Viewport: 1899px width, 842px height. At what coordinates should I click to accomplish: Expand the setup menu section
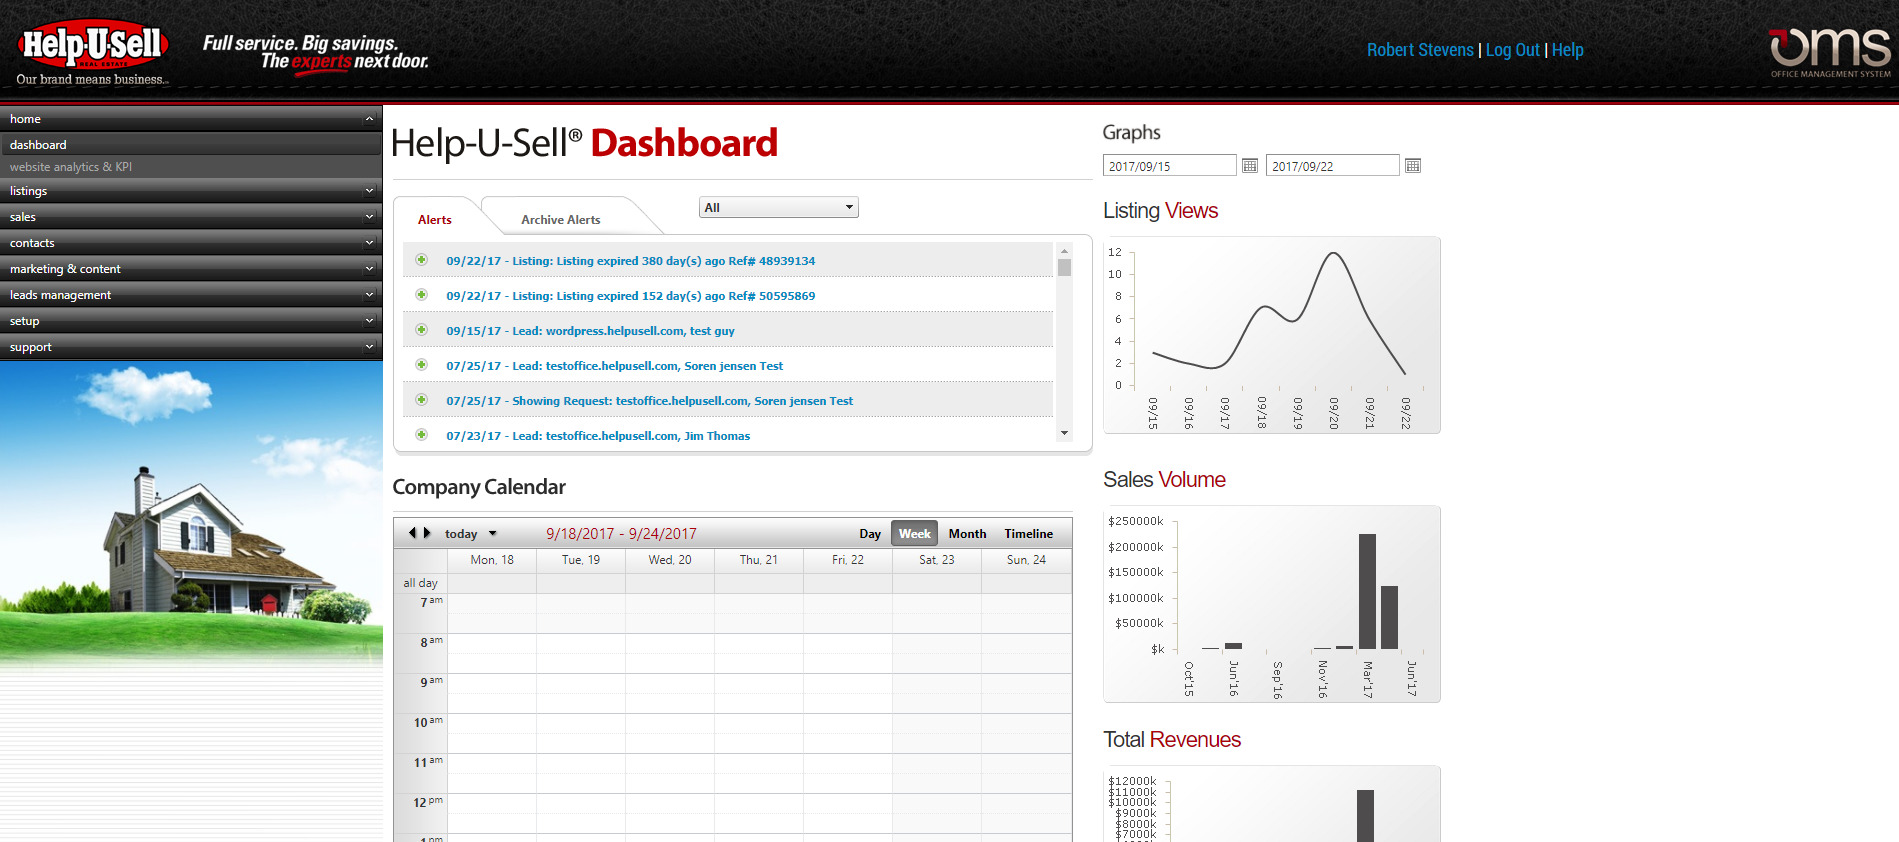point(369,321)
